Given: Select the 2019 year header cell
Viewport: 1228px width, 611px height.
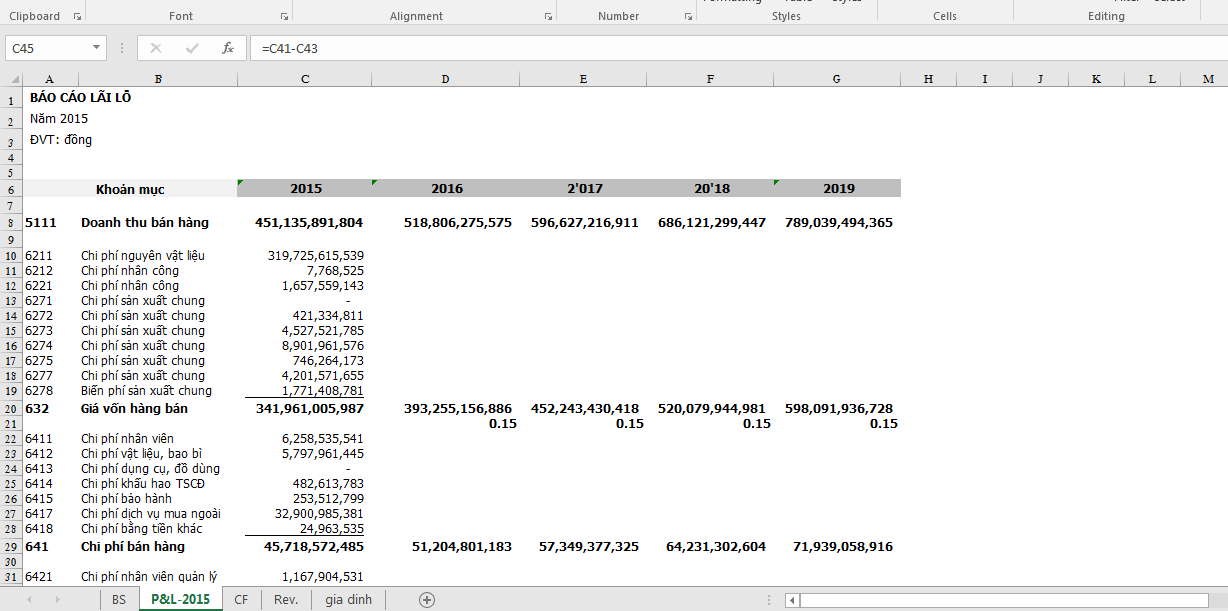Looking at the screenshot, I should [x=838, y=189].
